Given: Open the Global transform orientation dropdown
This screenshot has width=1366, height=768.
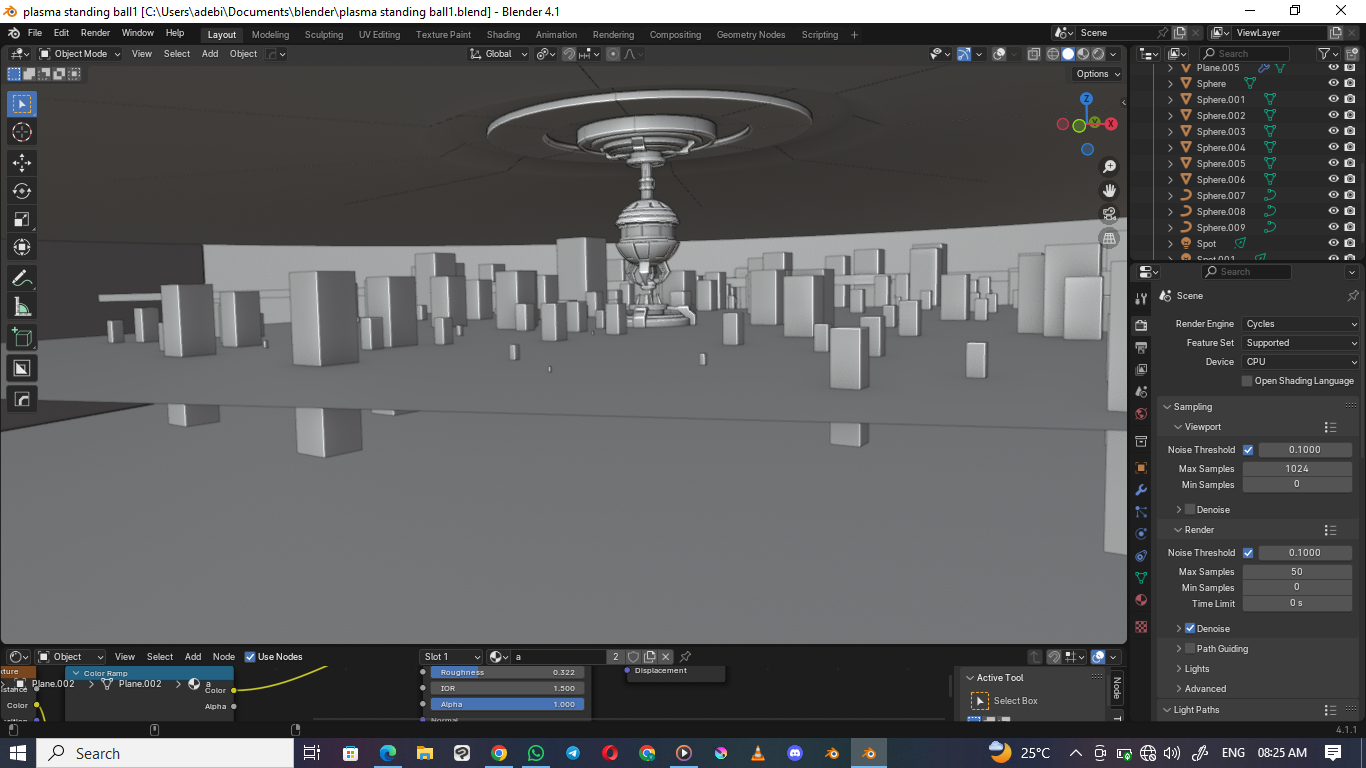Looking at the screenshot, I should coord(499,54).
